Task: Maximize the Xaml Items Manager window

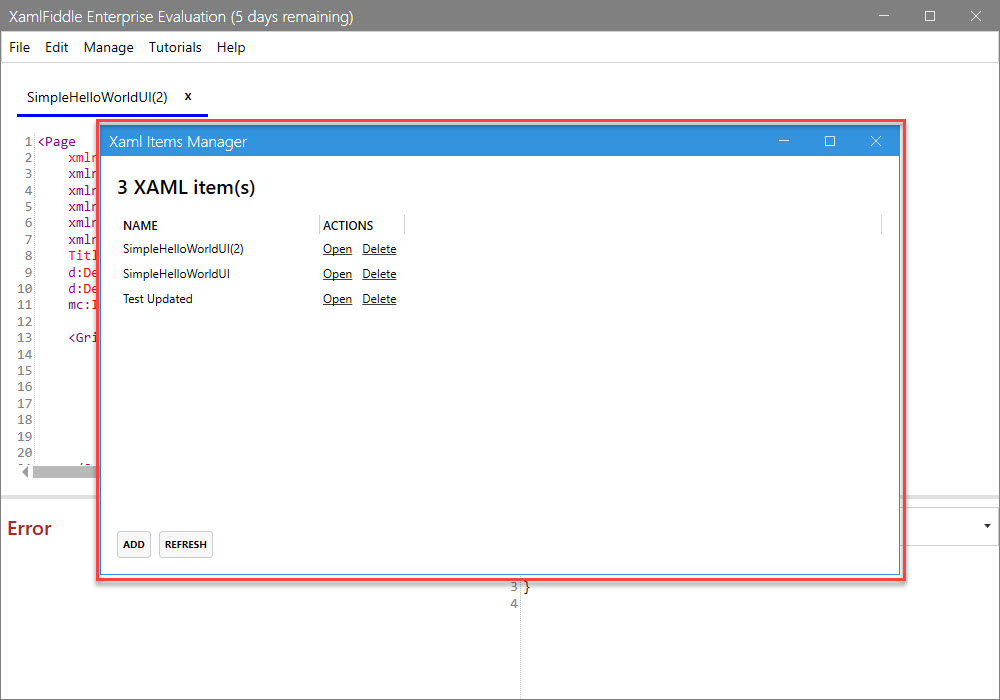Action: (830, 141)
